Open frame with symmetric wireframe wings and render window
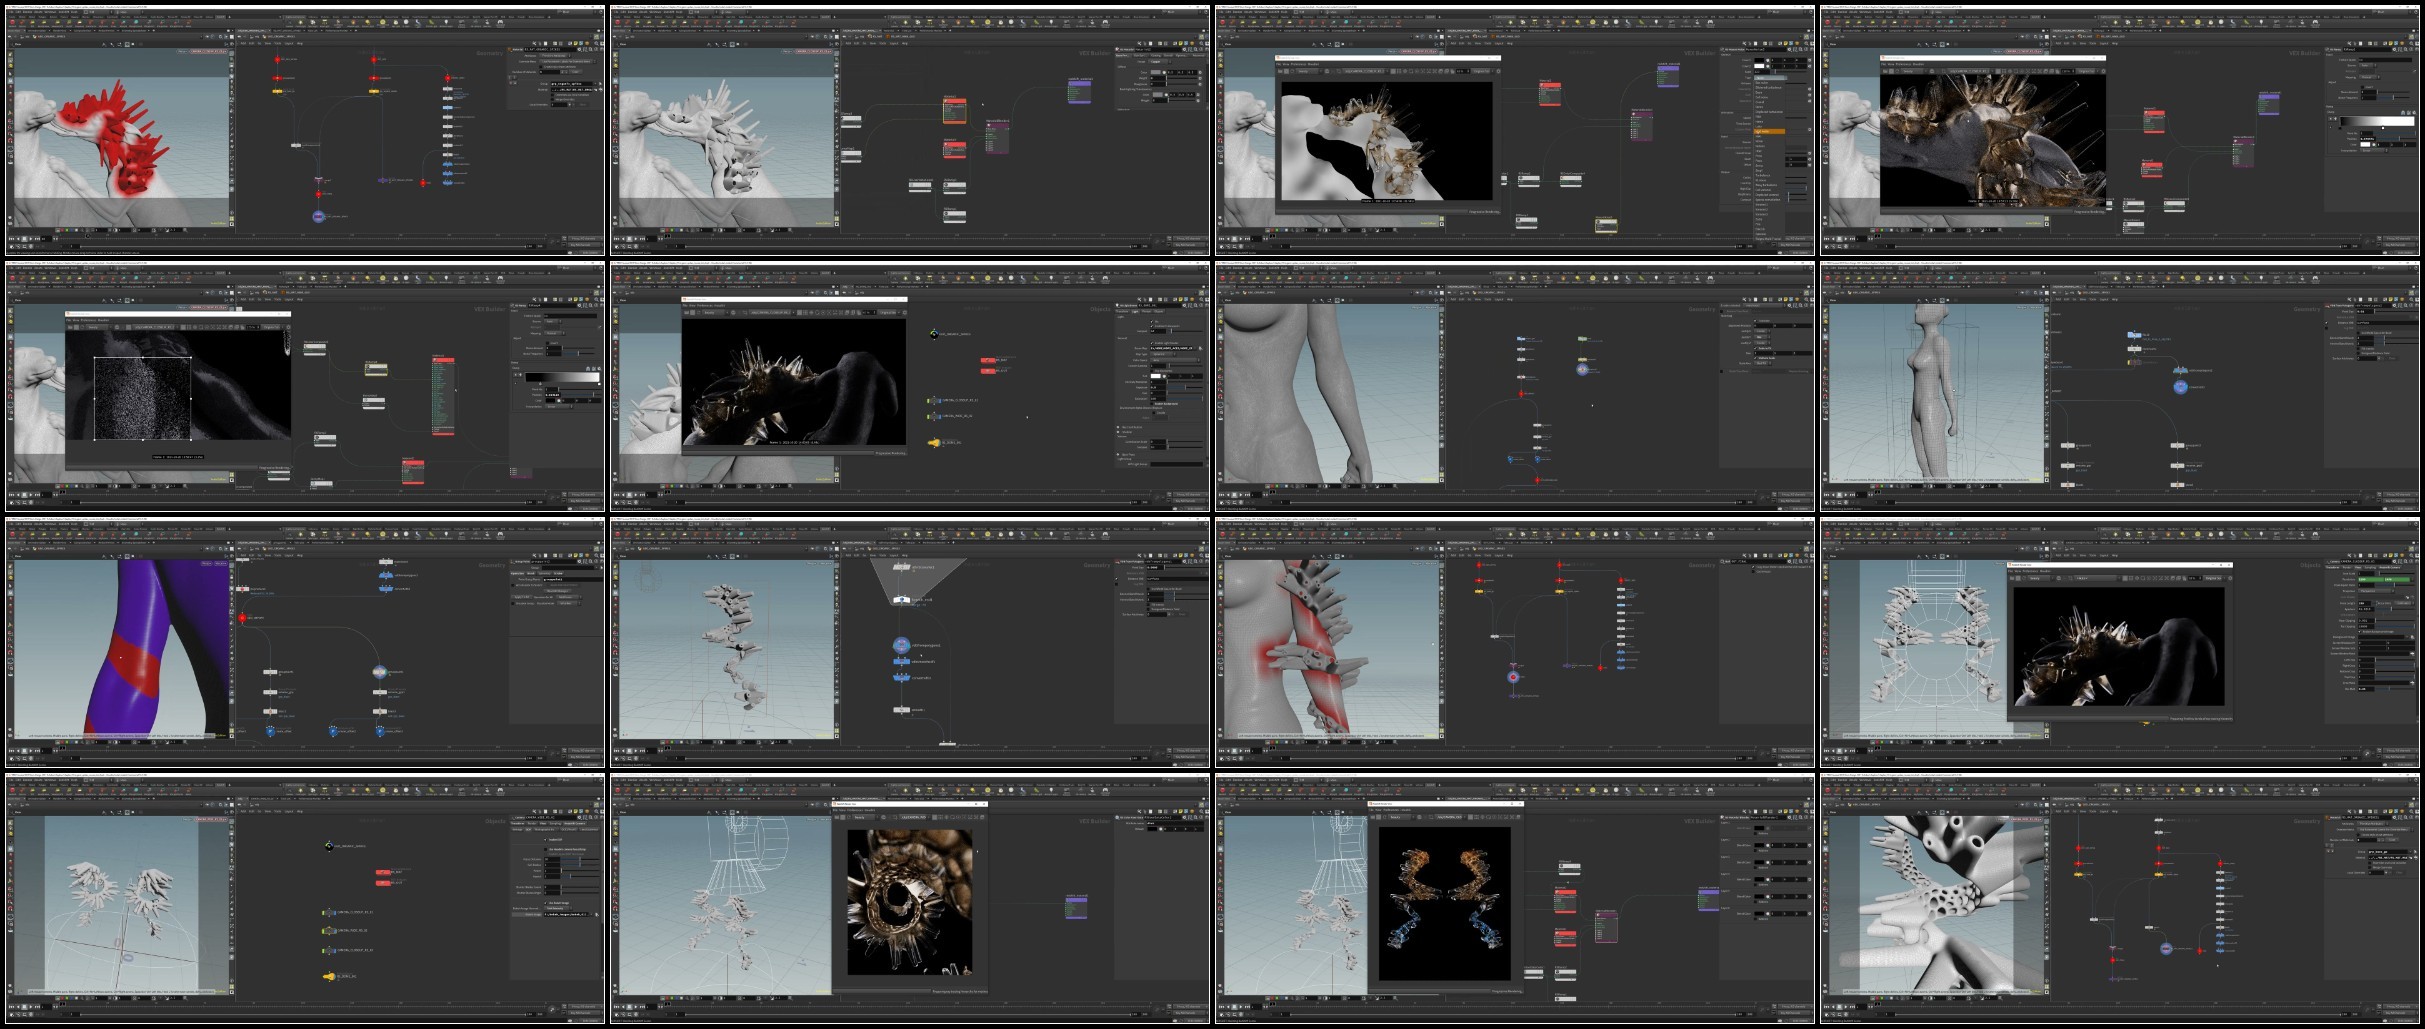The width and height of the screenshot is (2425, 1029). click(x=2120, y=643)
